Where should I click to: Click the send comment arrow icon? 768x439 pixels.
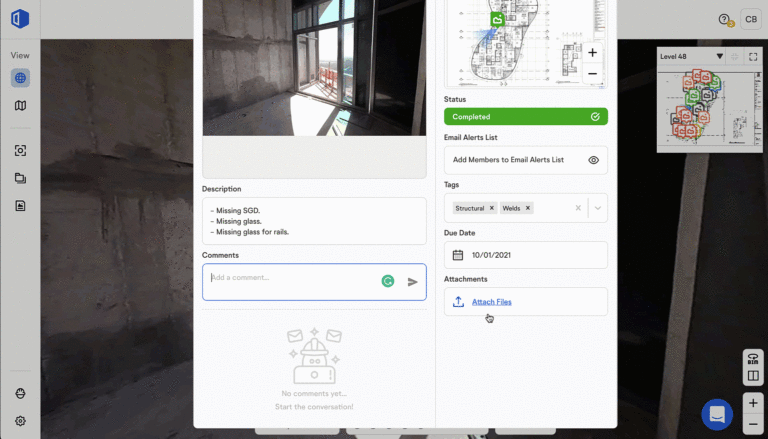click(412, 282)
